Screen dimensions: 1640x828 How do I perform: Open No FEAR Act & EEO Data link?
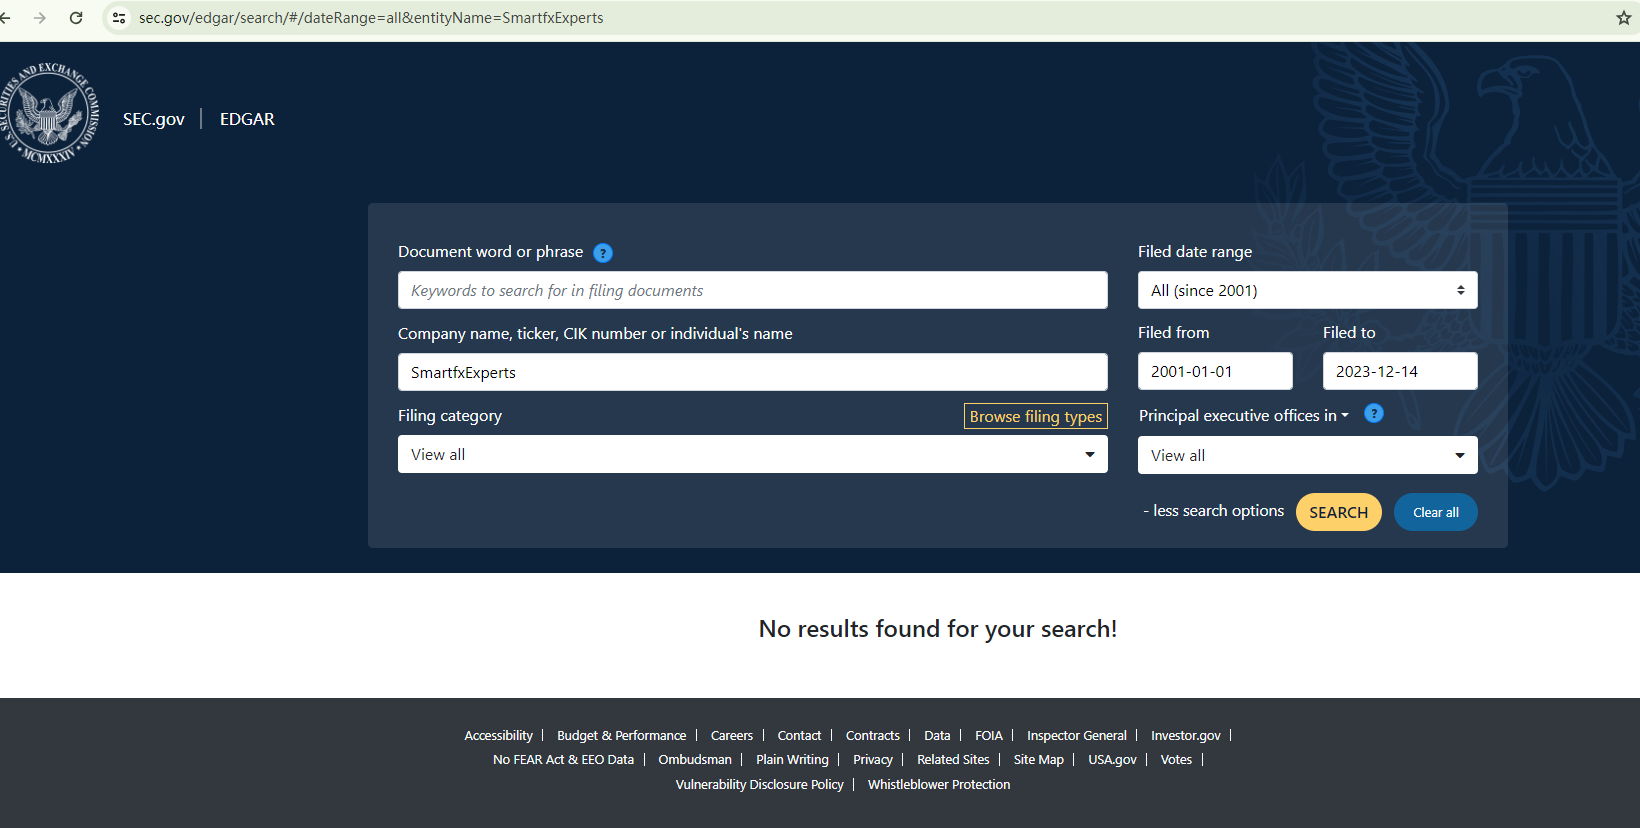[563, 760]
